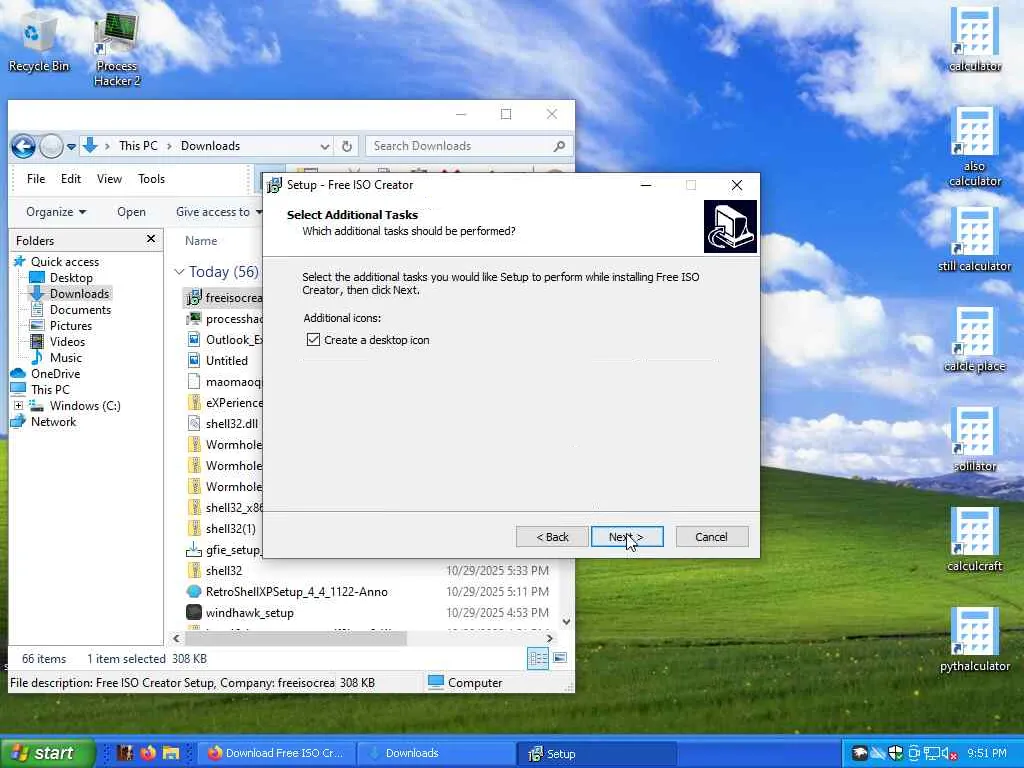The image size is (1024, 768).
Task: Go back with the Back button
Action: [552, 537]
